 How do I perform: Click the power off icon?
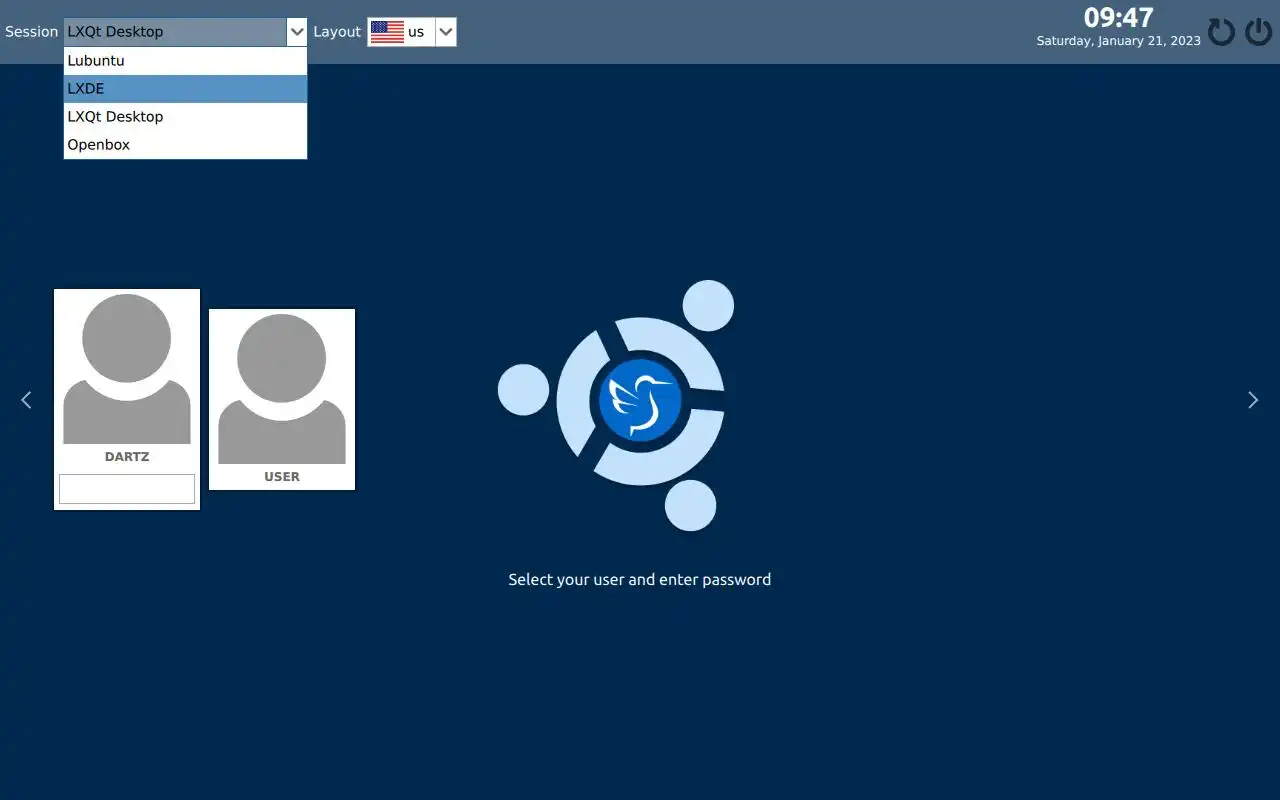point(1258,32)
